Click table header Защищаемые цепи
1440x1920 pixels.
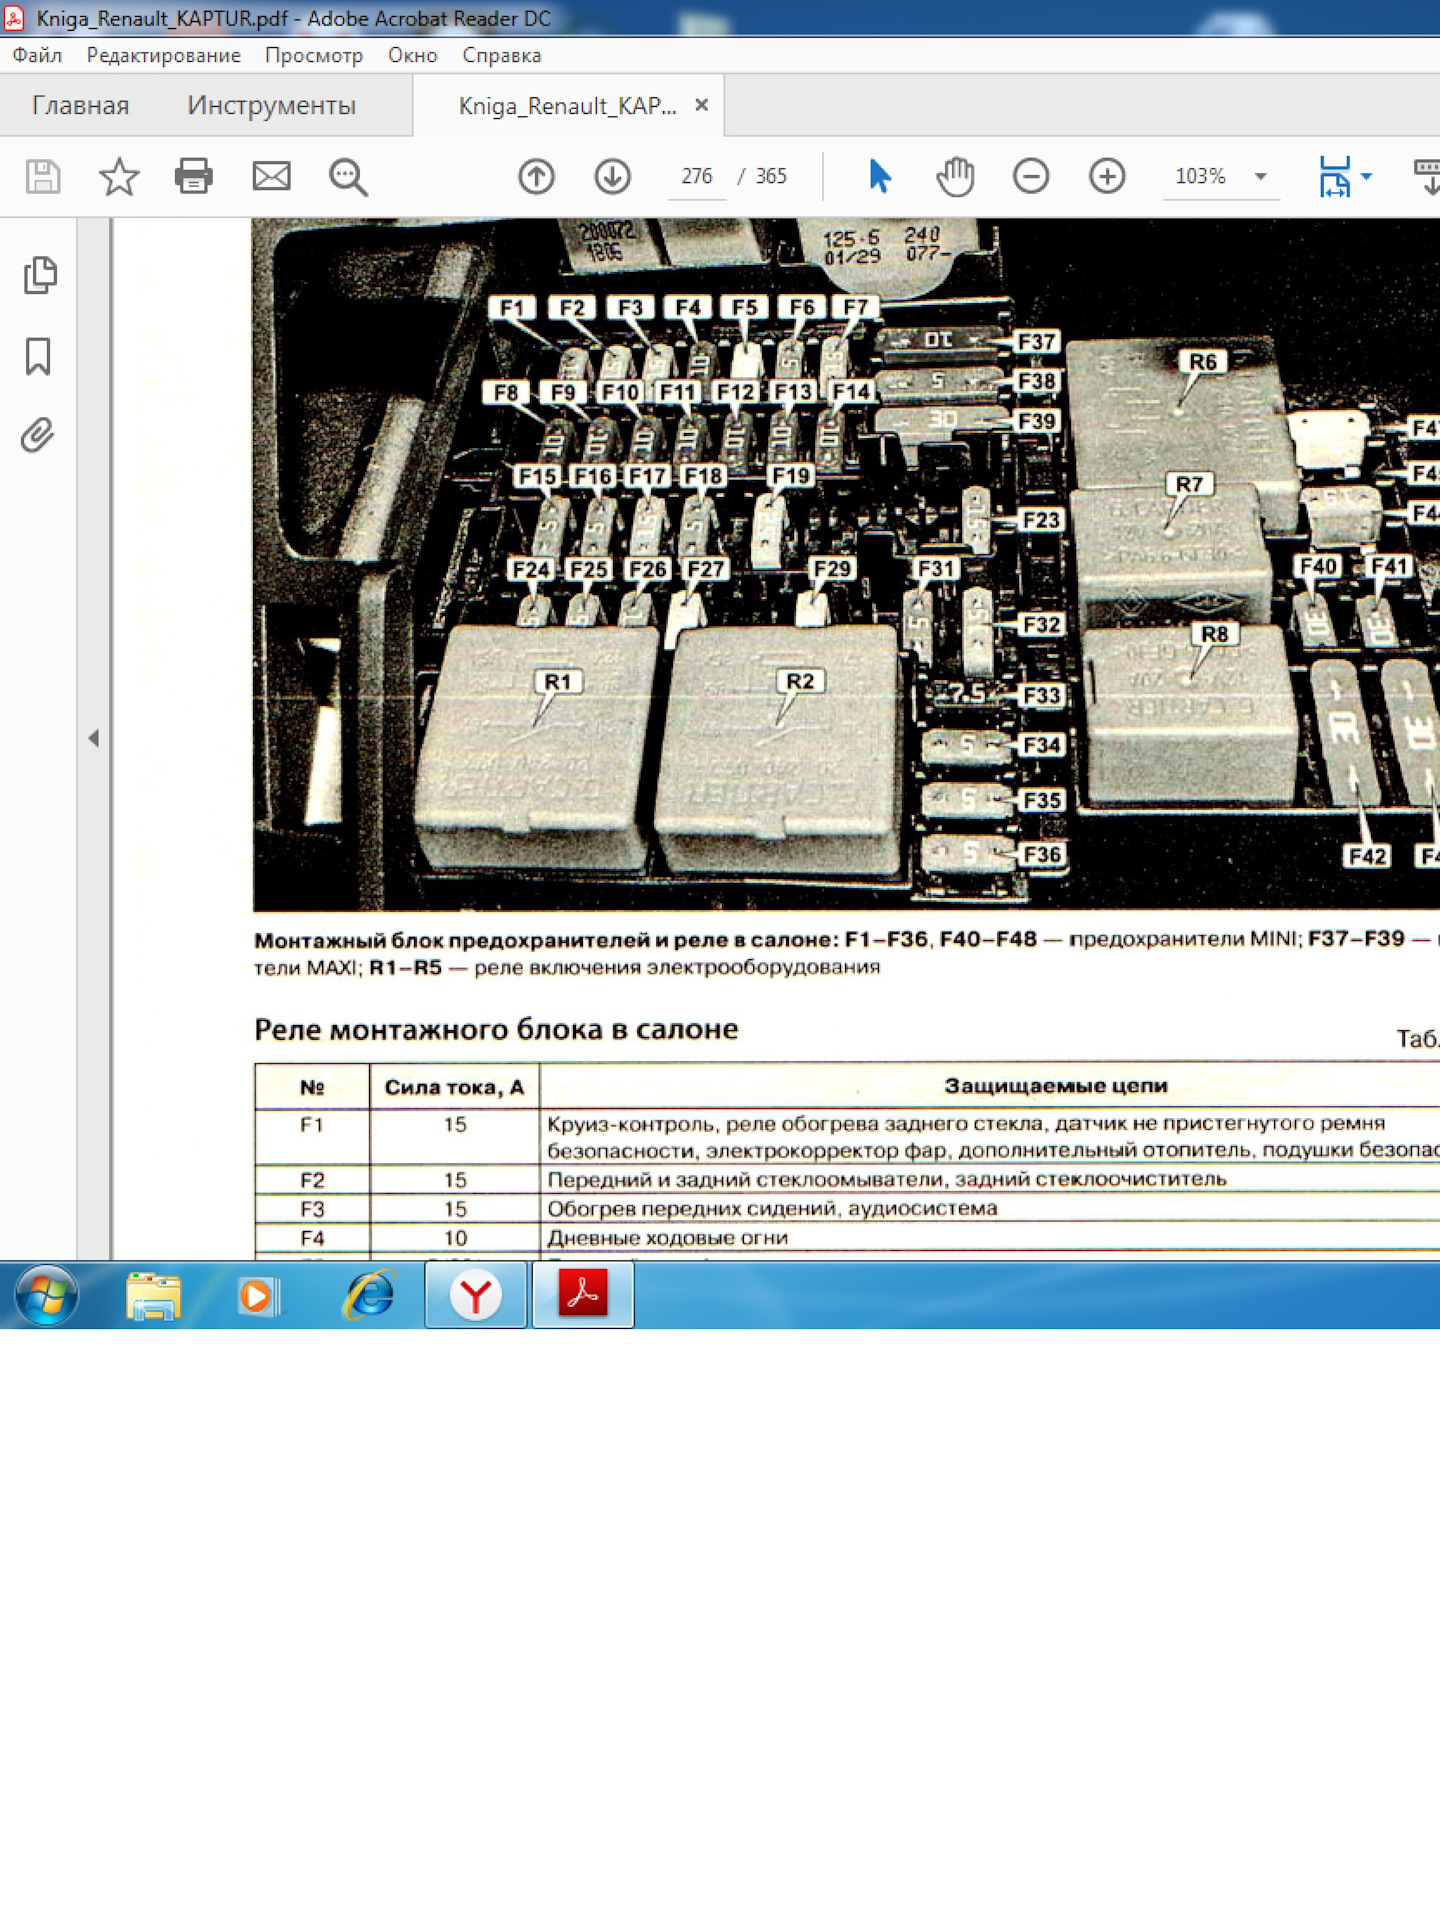coord(1056,1086)
